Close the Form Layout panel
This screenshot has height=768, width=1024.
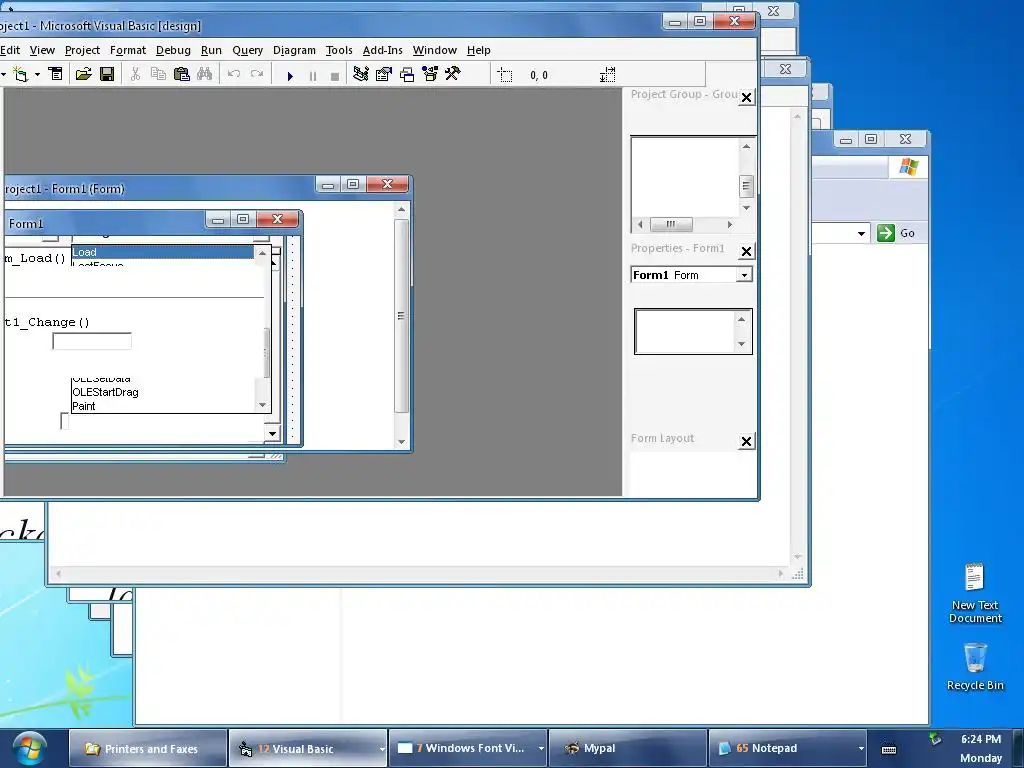coord(746,441)
